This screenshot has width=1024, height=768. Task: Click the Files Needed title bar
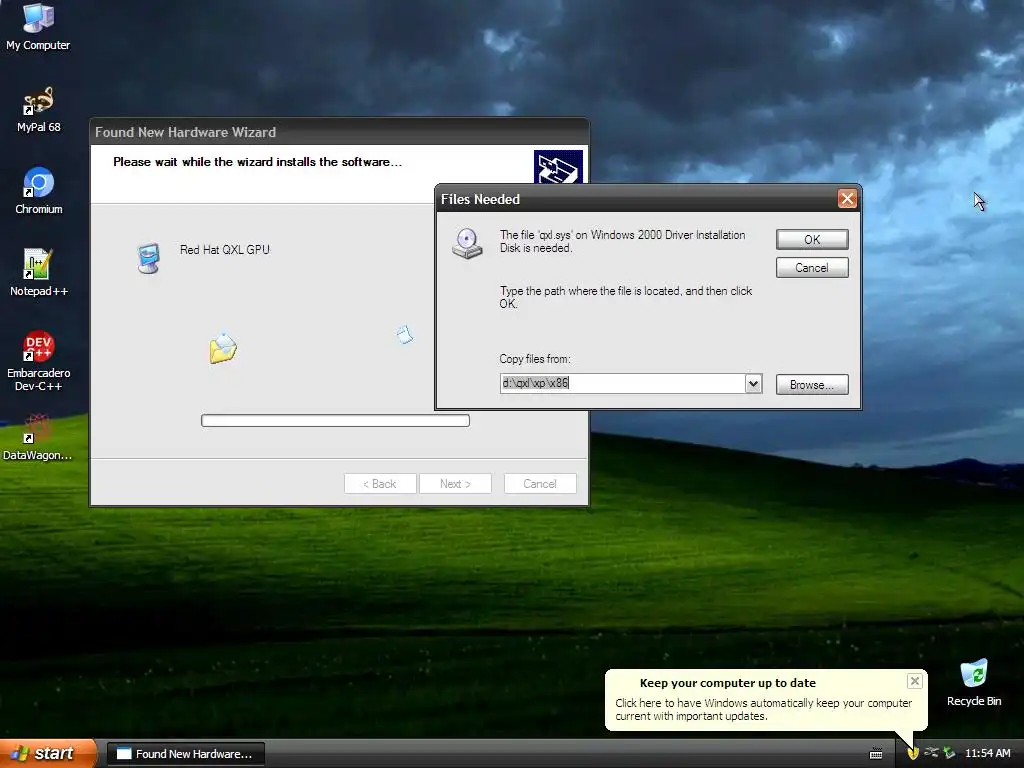(636, 199)
